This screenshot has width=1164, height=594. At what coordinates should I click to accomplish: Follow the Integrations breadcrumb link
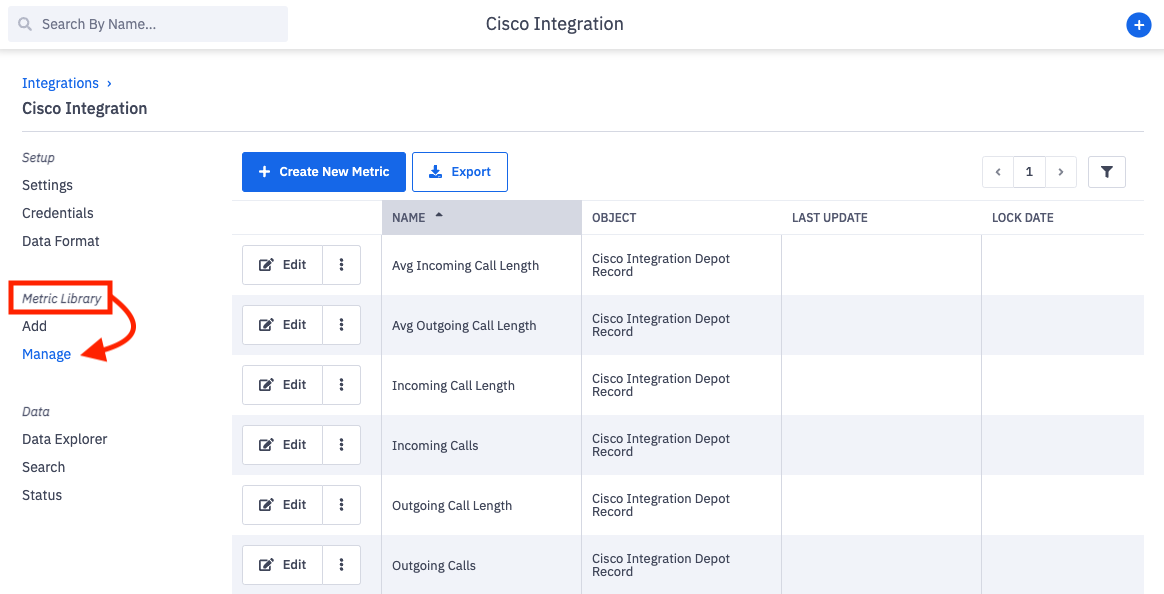click(x=60, y=83)
